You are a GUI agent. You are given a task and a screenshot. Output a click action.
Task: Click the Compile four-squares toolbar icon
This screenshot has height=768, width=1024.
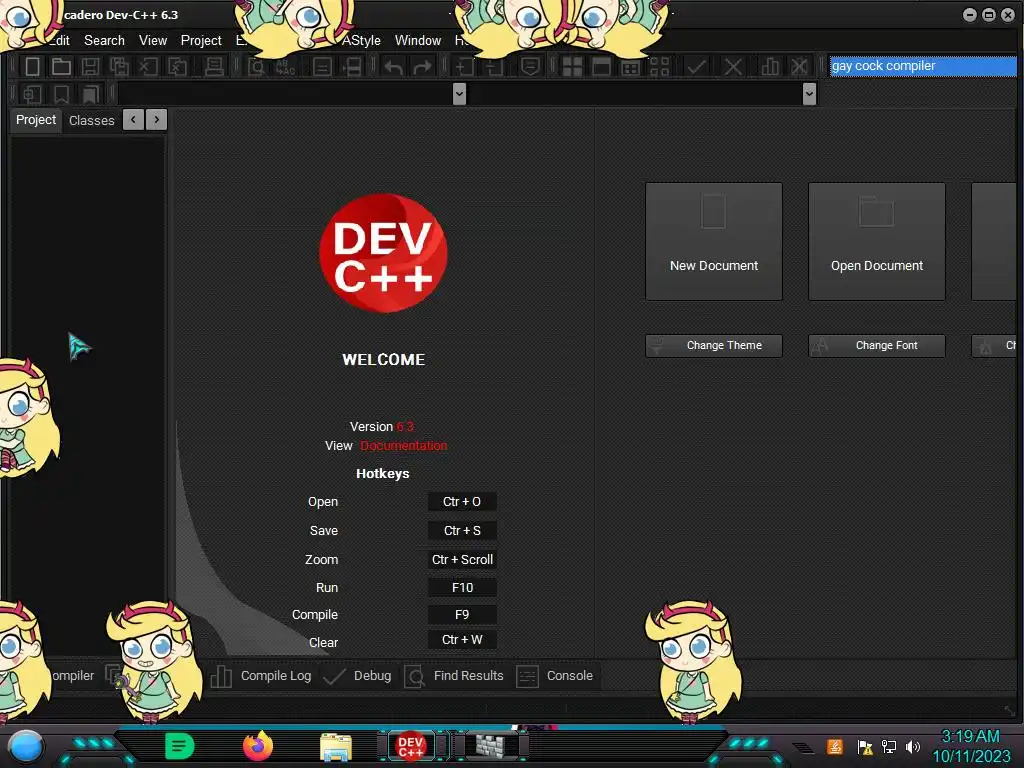coord(573,66)
